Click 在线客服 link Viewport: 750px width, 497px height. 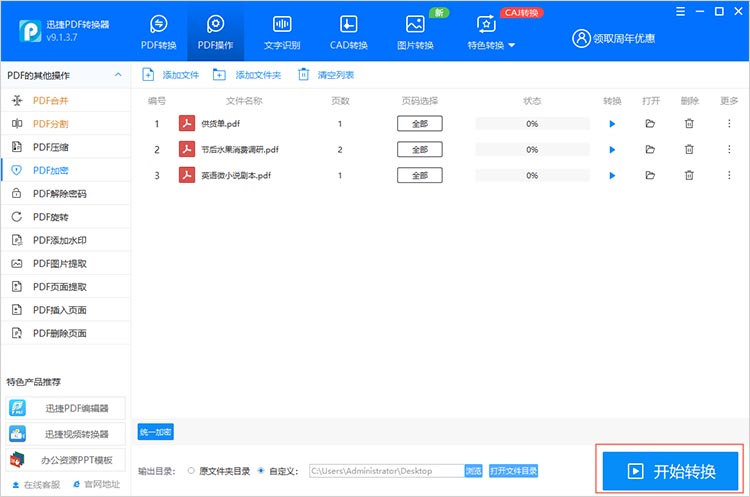pos(36,485)
